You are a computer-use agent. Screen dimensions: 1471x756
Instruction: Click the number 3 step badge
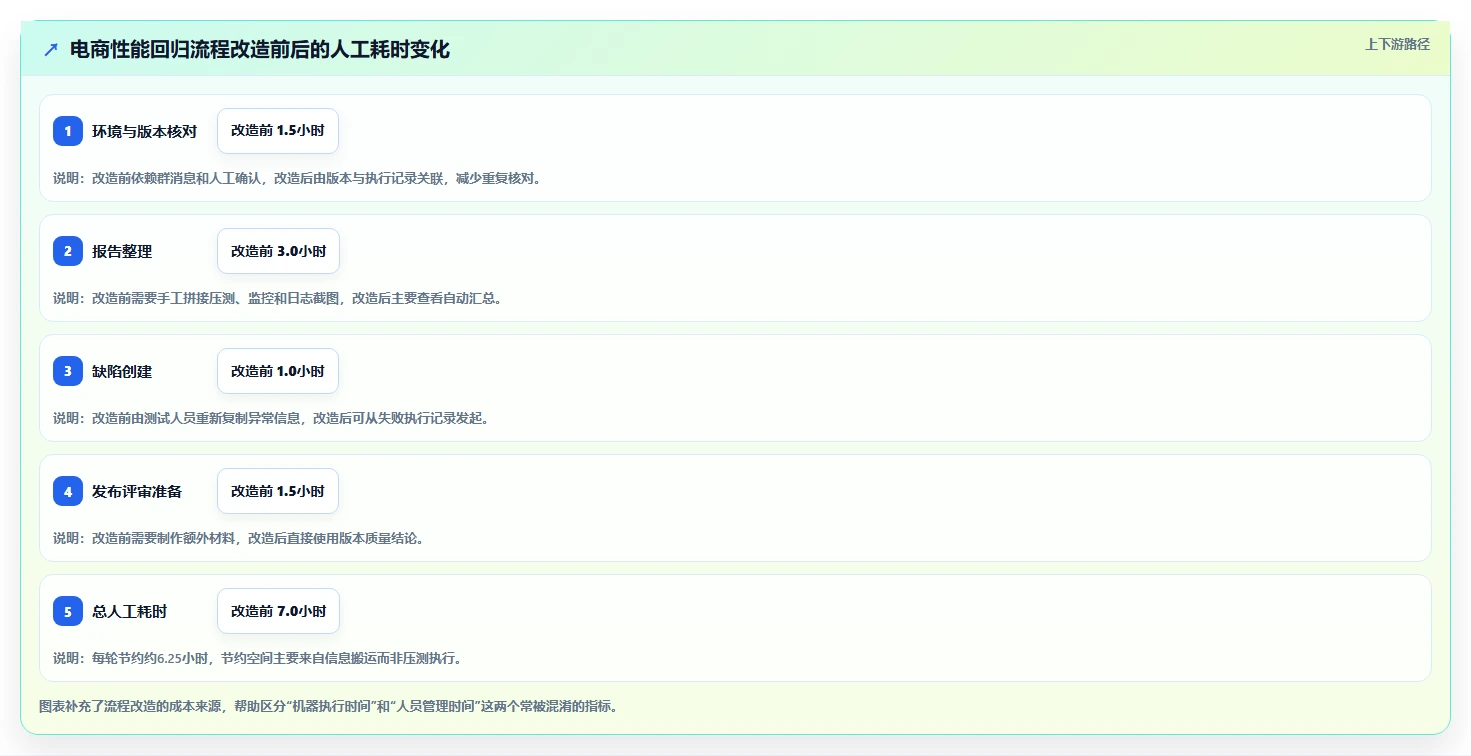coord(68,371)
